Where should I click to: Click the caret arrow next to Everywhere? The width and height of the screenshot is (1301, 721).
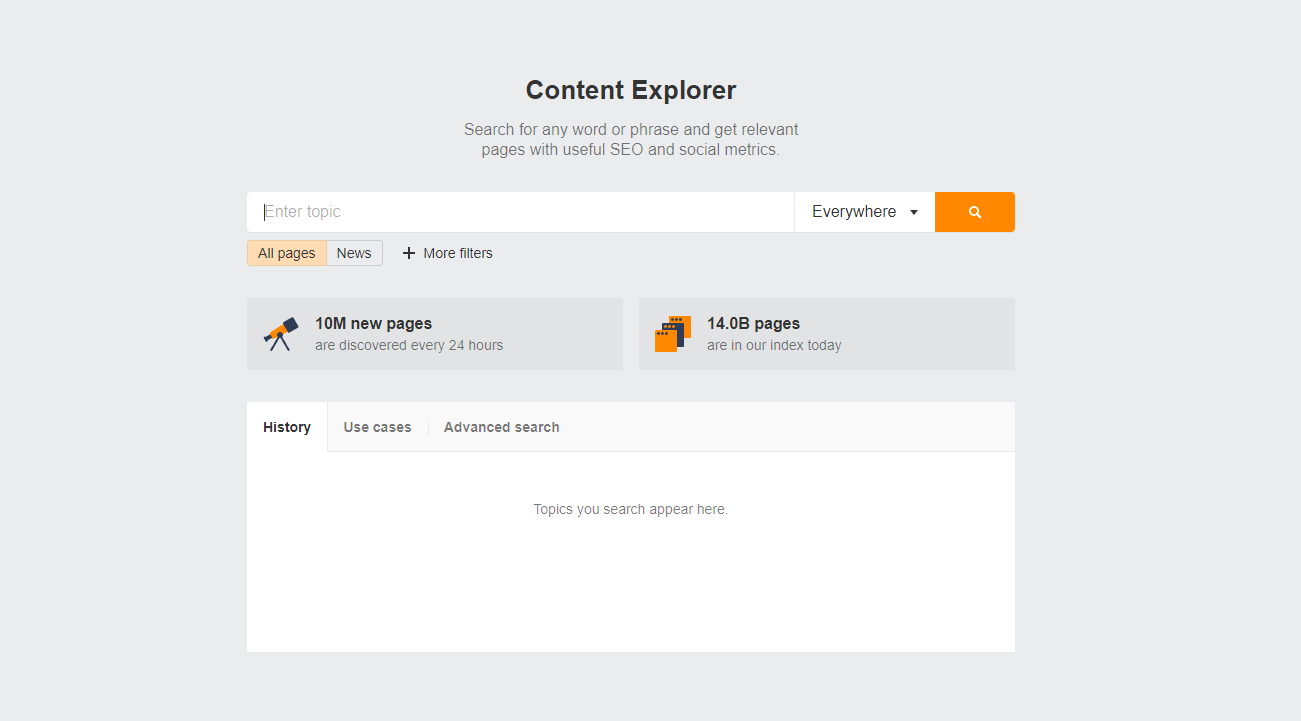click(914, 212)
